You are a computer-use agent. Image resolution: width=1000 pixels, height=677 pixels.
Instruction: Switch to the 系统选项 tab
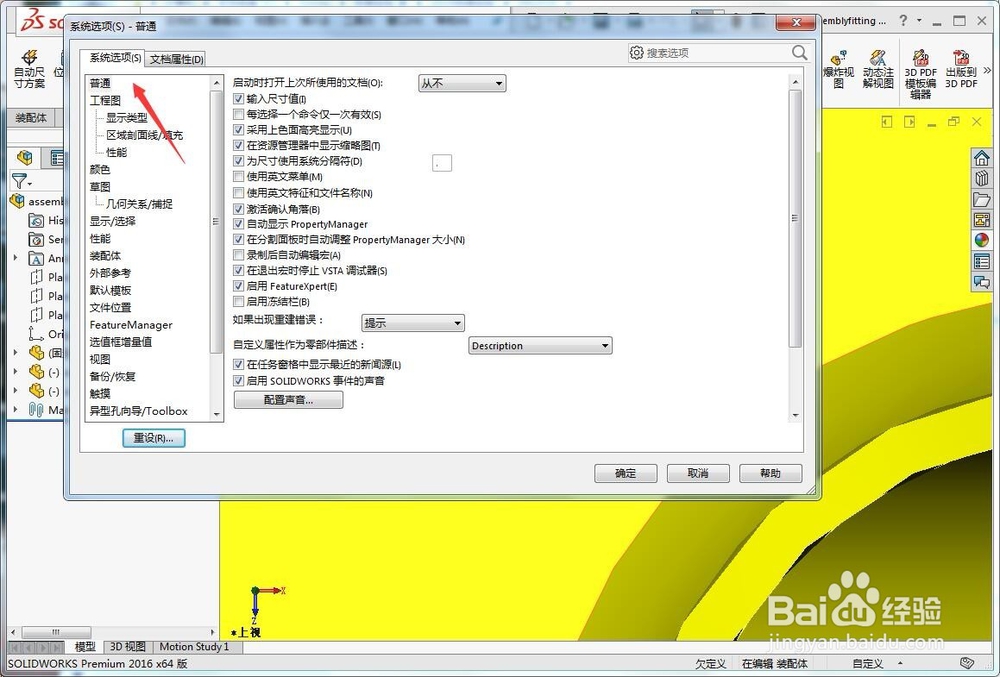tap(115, 57)
